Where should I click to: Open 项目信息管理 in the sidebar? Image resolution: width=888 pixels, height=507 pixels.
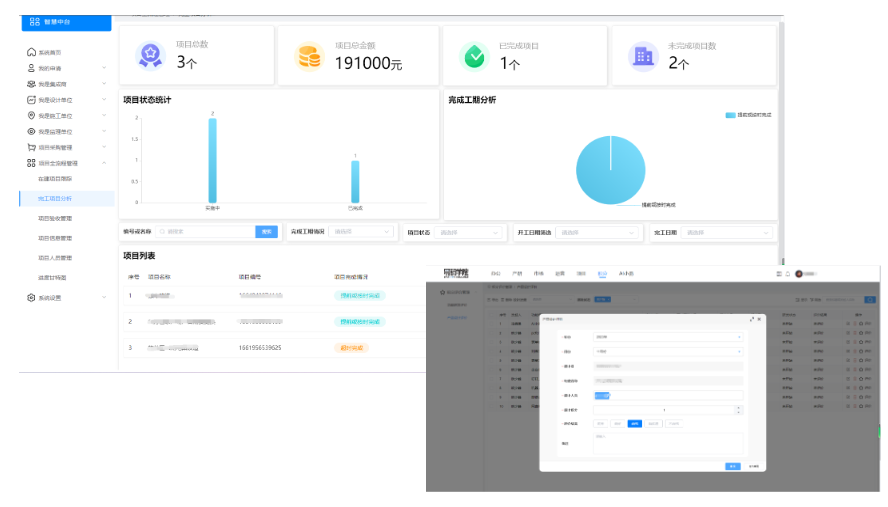click(55, 238)
